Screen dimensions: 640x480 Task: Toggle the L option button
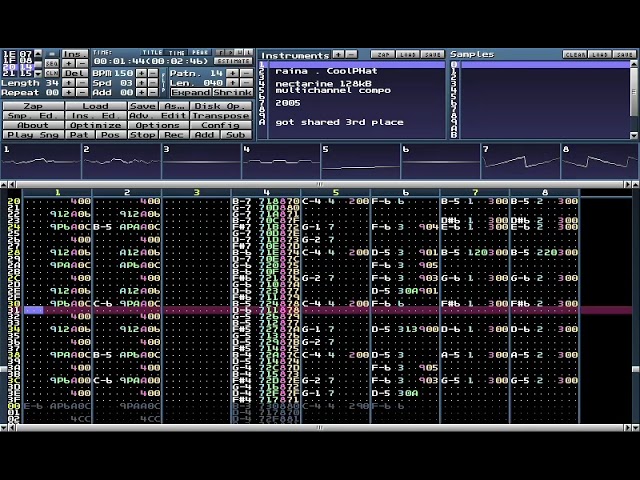coord(248,53)
